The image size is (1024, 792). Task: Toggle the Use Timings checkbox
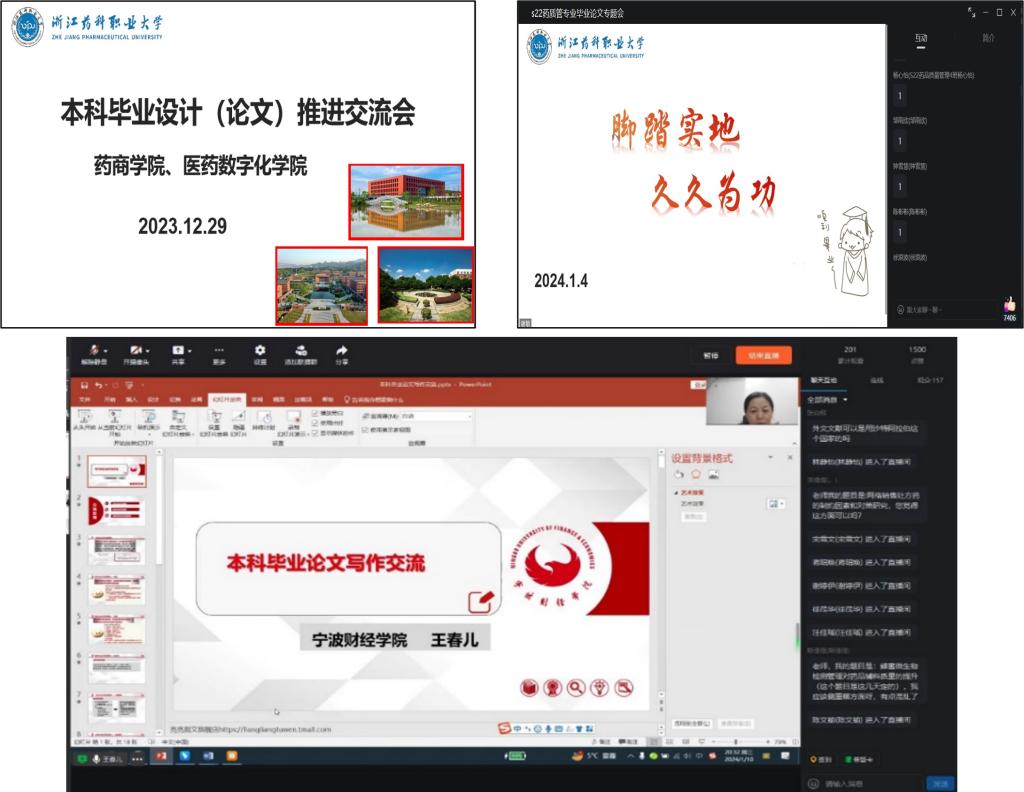click(x=315, y=423)
